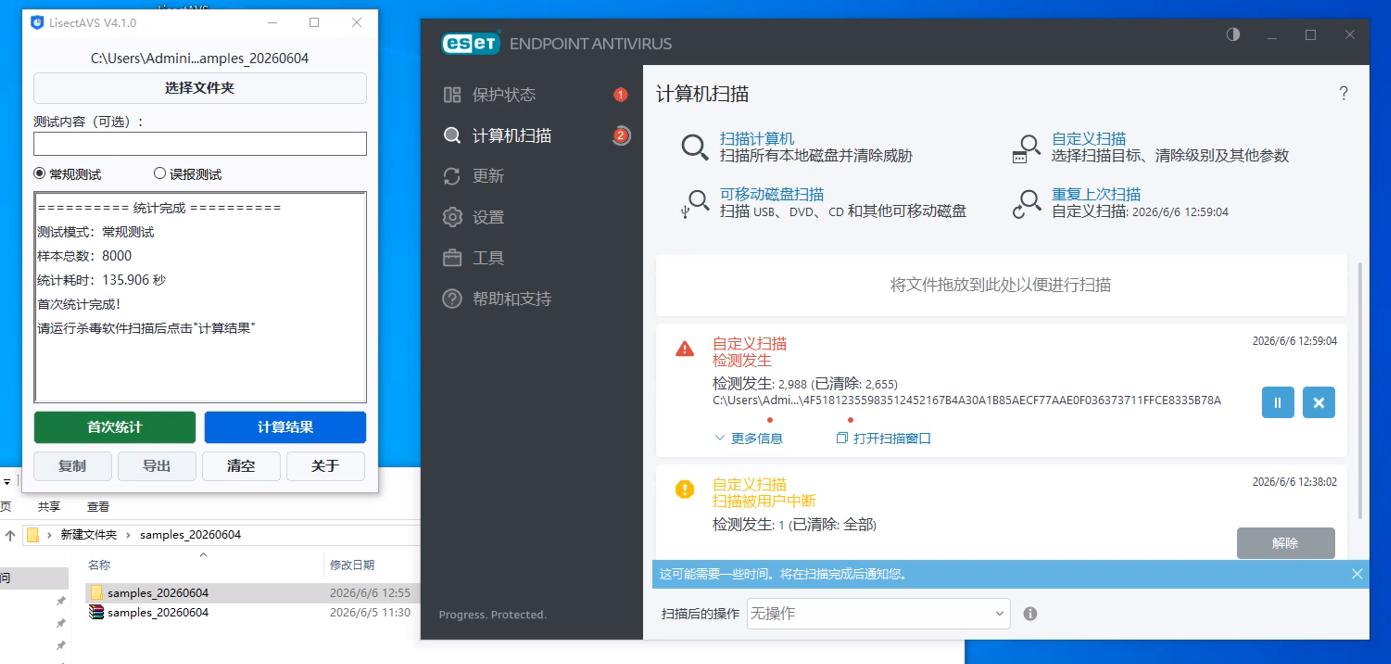Dismiss the blue notification bar
The width and height of the screenshot is (1391, 664).
pos(1357,574)
